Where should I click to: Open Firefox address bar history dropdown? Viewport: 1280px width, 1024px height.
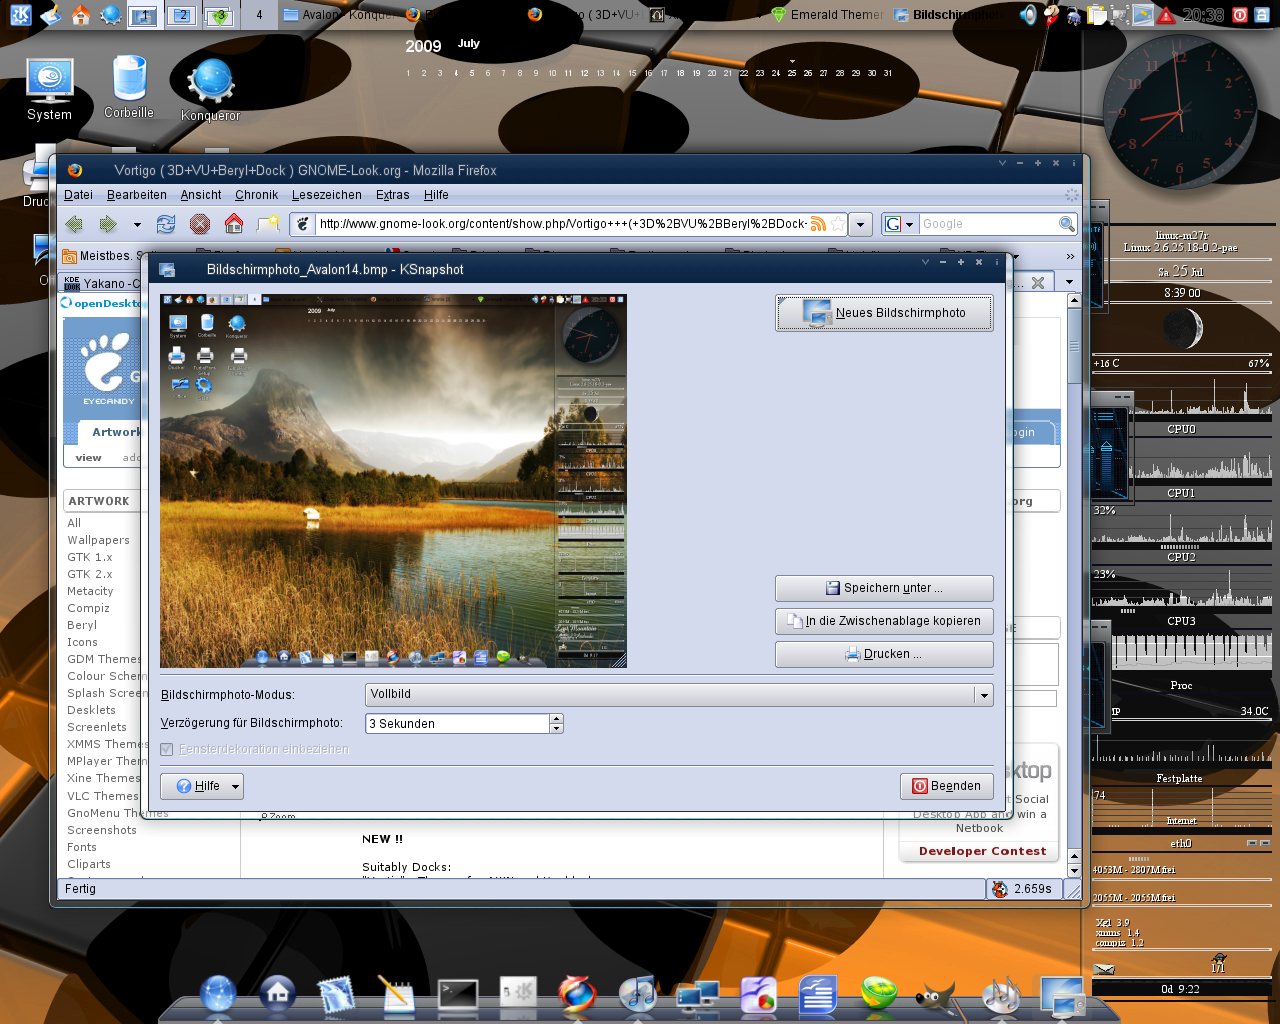pyautogui.click(x=860, y=224)
